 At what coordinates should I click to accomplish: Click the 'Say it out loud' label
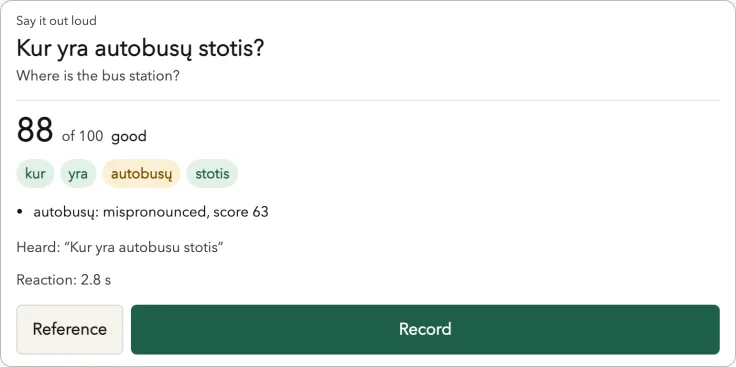coord(56,21)
